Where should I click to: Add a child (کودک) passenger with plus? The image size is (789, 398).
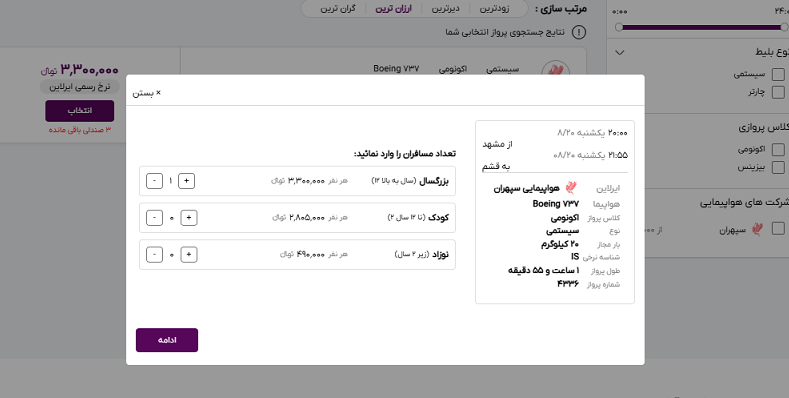coord(189,217)
